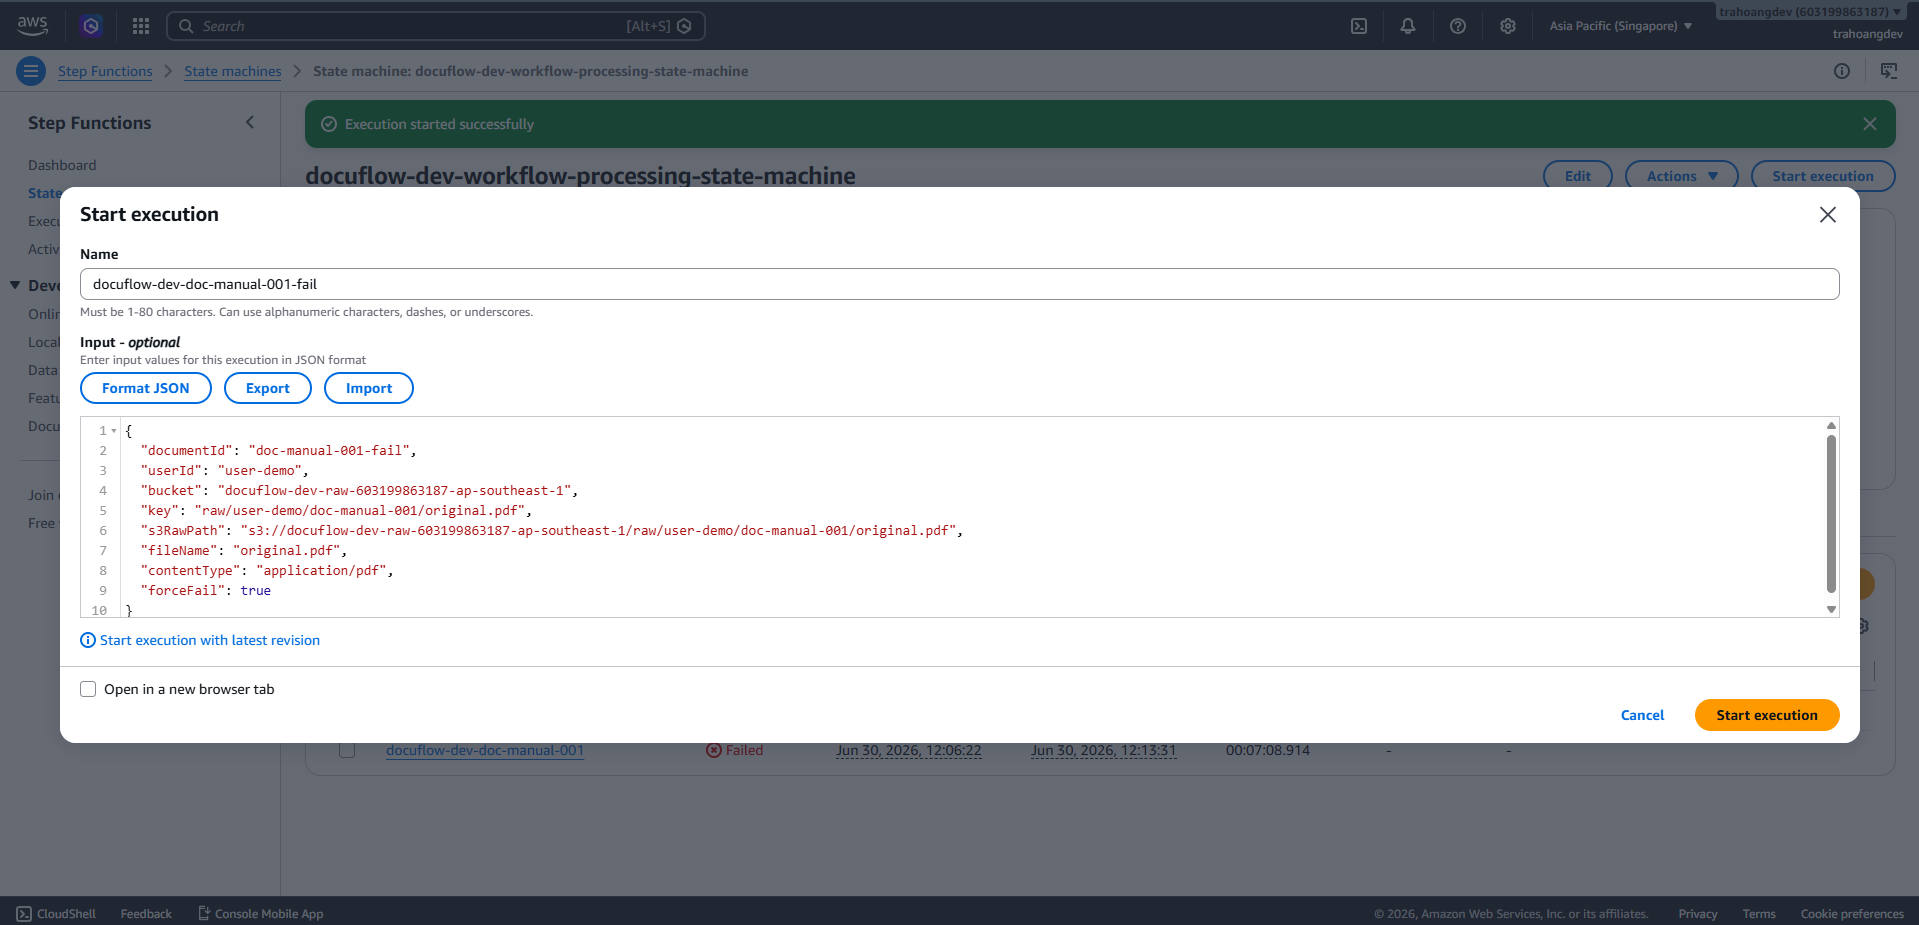Open the Actions dropdown
This screenshot has height=925, width=1919.
1682,176
